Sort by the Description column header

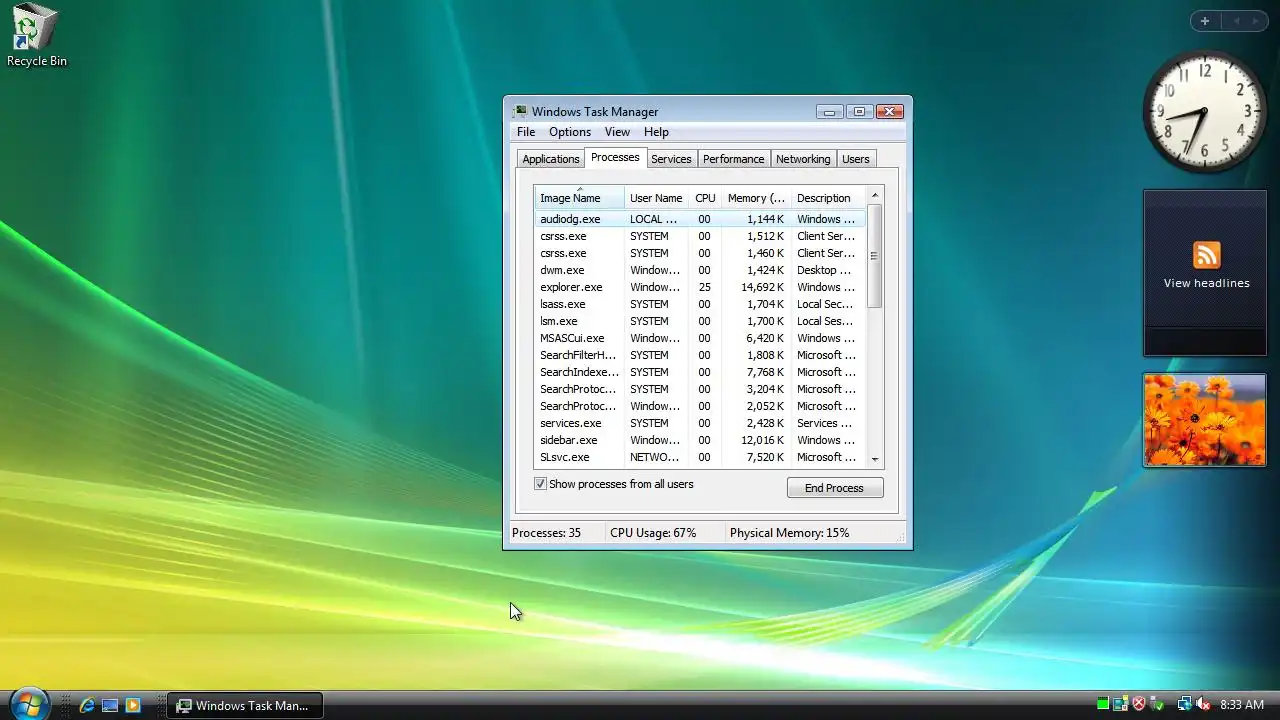(828, 198)
